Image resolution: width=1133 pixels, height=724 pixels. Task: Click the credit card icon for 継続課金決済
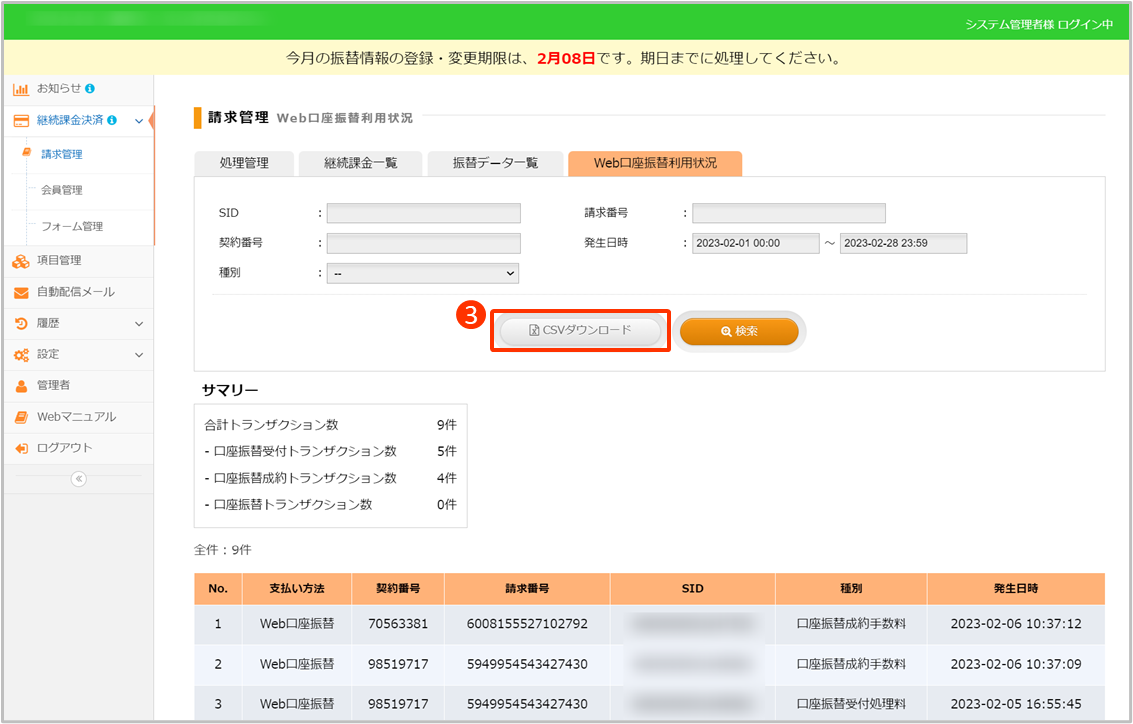[x=20, y=121]
